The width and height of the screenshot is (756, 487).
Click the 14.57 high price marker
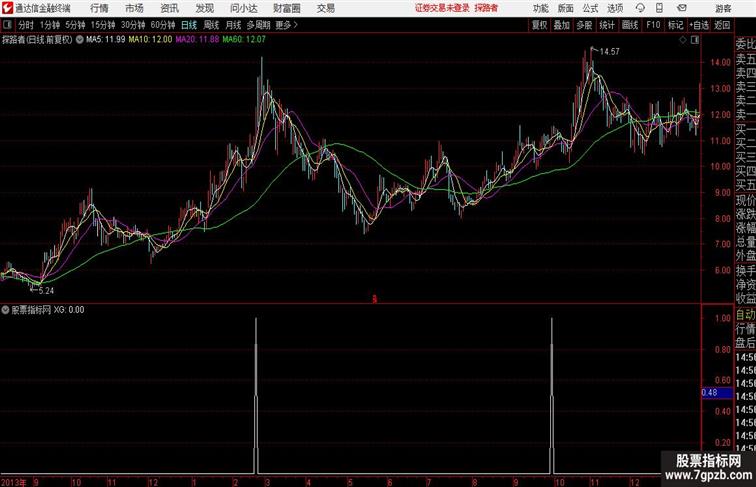point(609,52)
